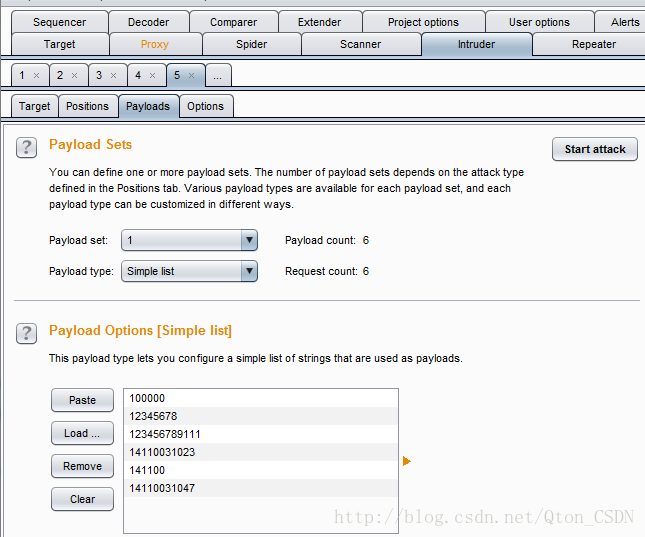The width and height of the screenshot is (645, 537).
Task: Close Intruder attack tab 5
Action: 191,75
